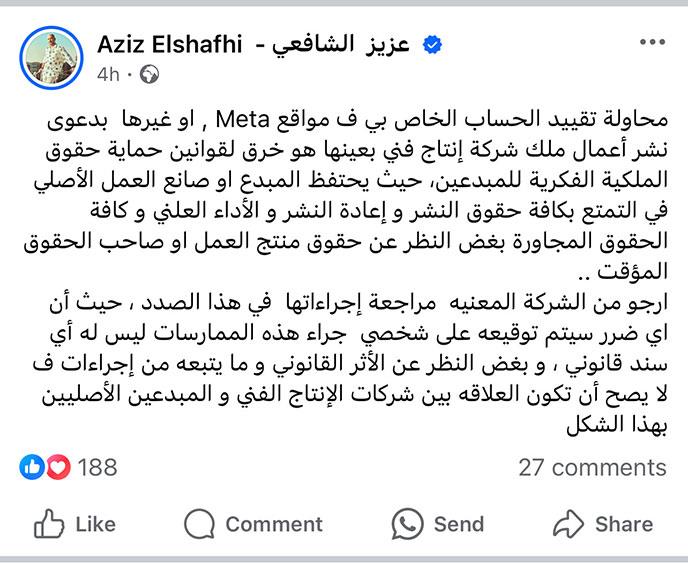
Task: Click the WhatsApp Send icon
Action: (x=407, y=524)
